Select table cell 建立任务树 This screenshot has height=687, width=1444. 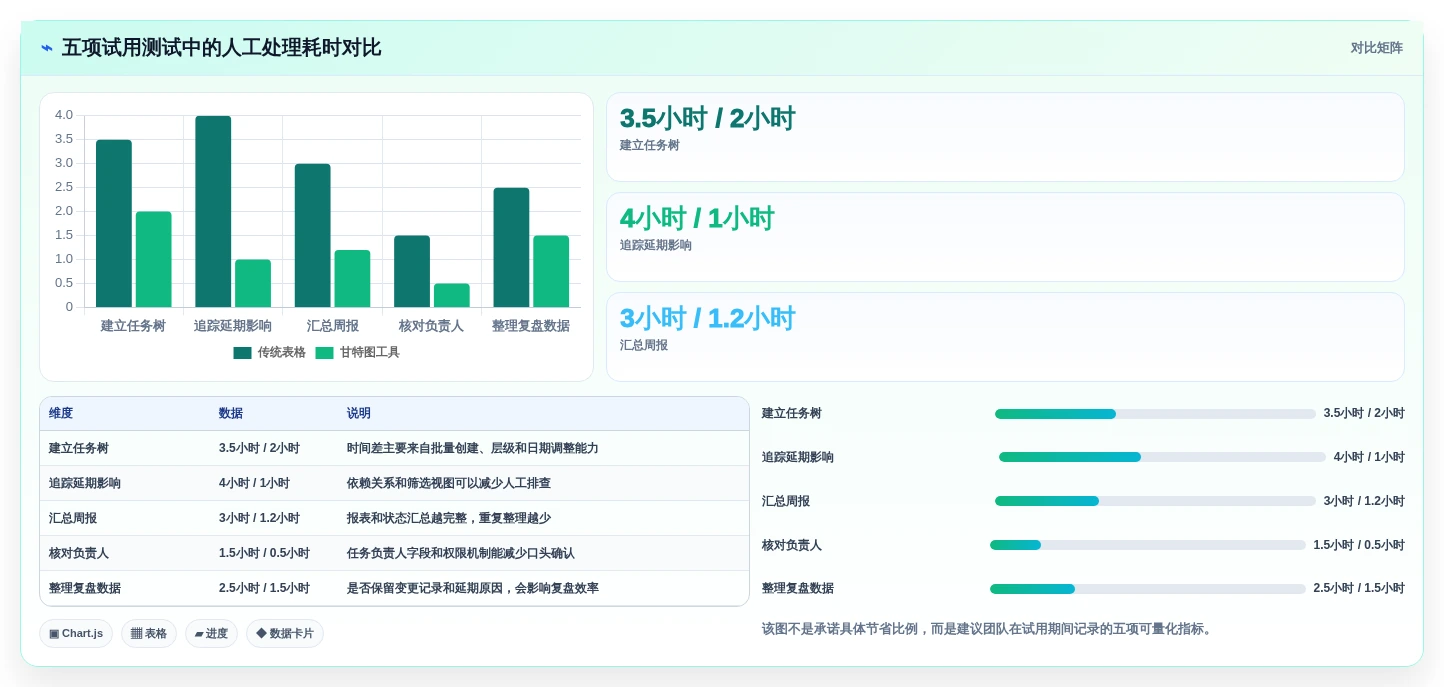[x=79, y=448]
